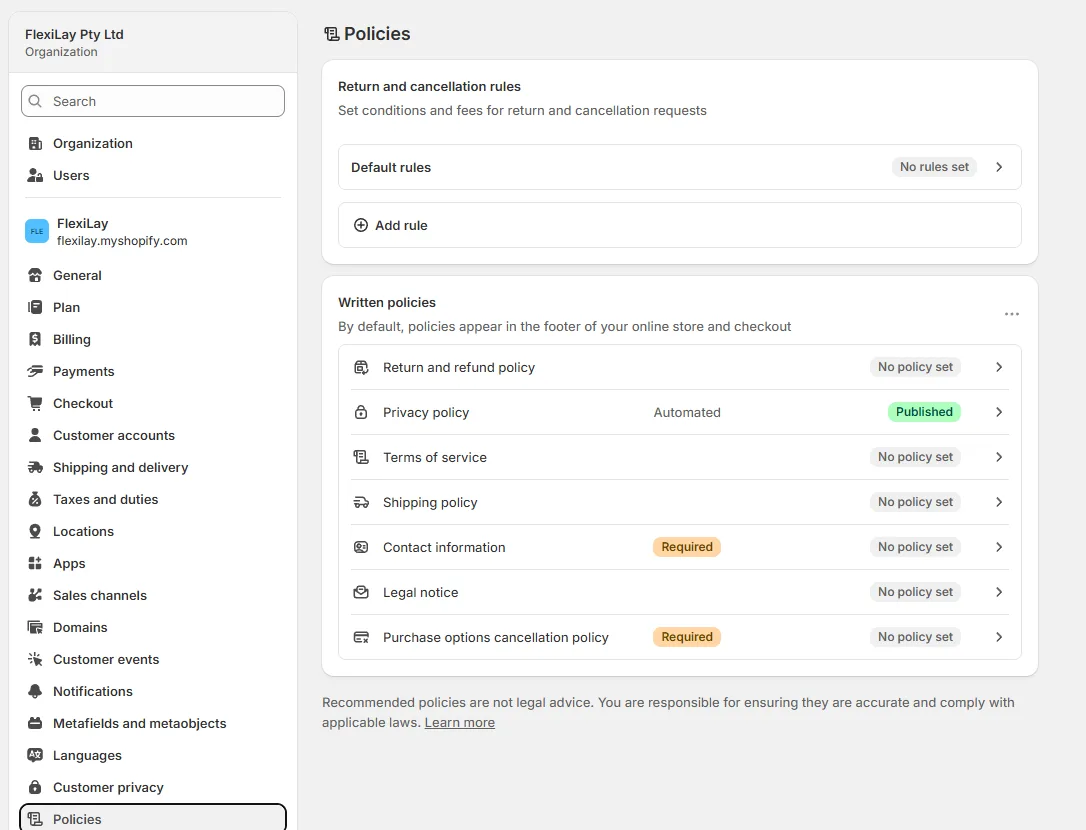Open Metafields and metaobjects settings
The width and height of the screenshot is (1086, 830).
(x=152, y=723)
